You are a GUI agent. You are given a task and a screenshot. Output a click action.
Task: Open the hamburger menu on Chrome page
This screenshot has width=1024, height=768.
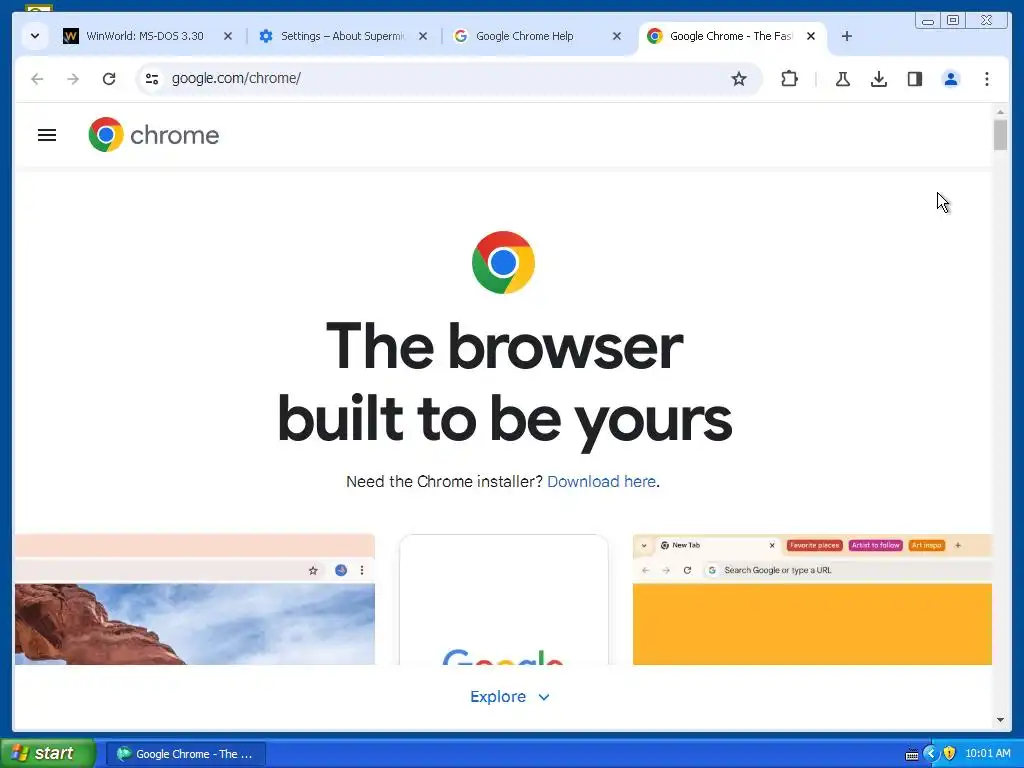point(47,135)
